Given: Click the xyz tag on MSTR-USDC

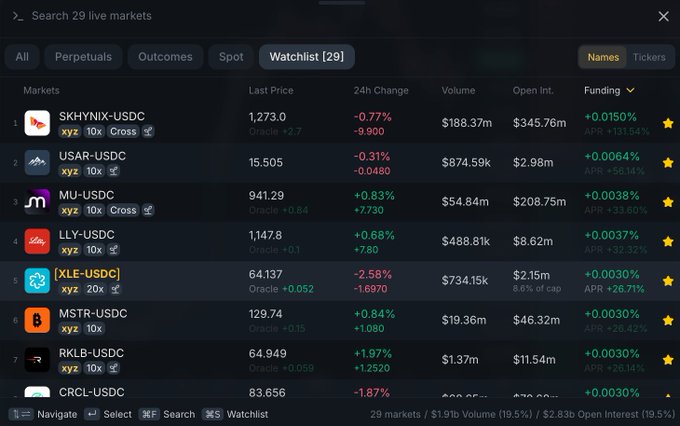Looking at the screenshot, I should (70, 328).
